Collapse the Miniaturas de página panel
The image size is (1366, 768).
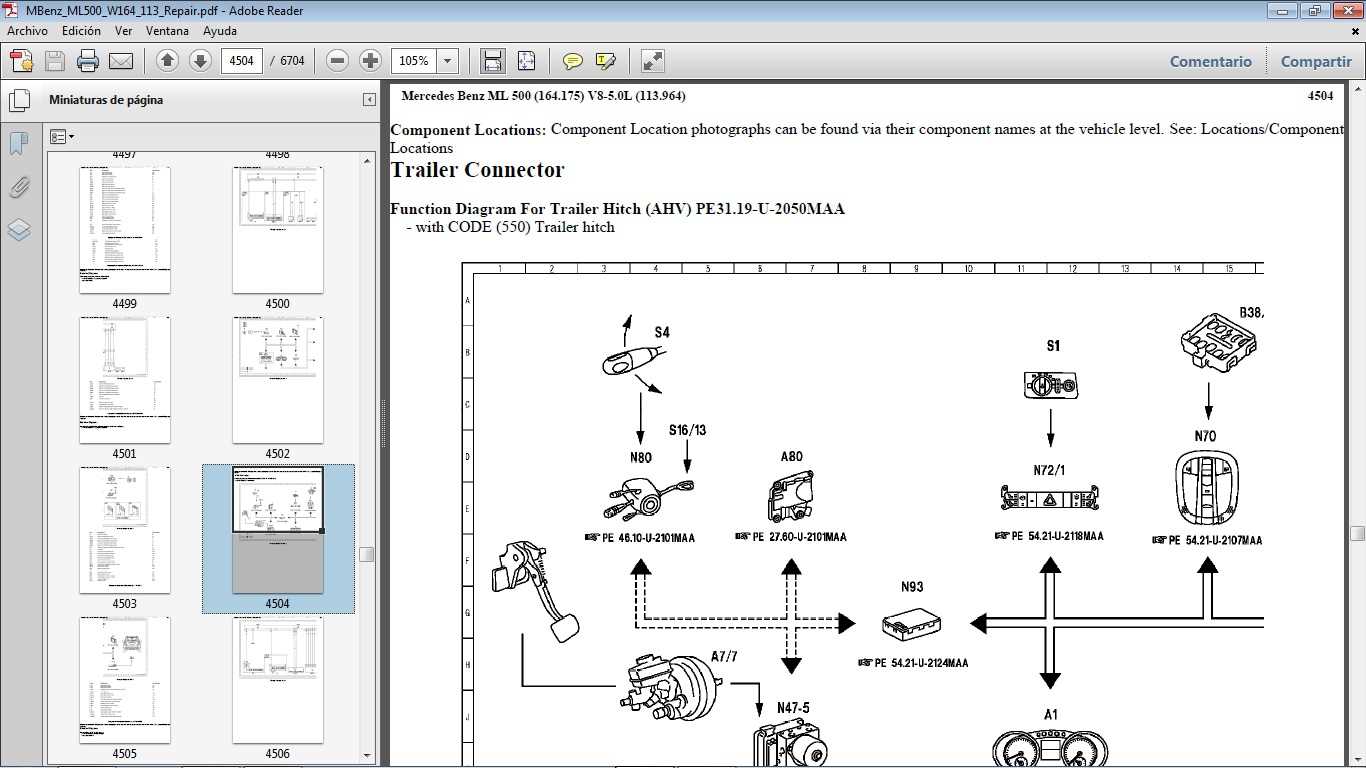pyautogui.click(x=369, y=100)
